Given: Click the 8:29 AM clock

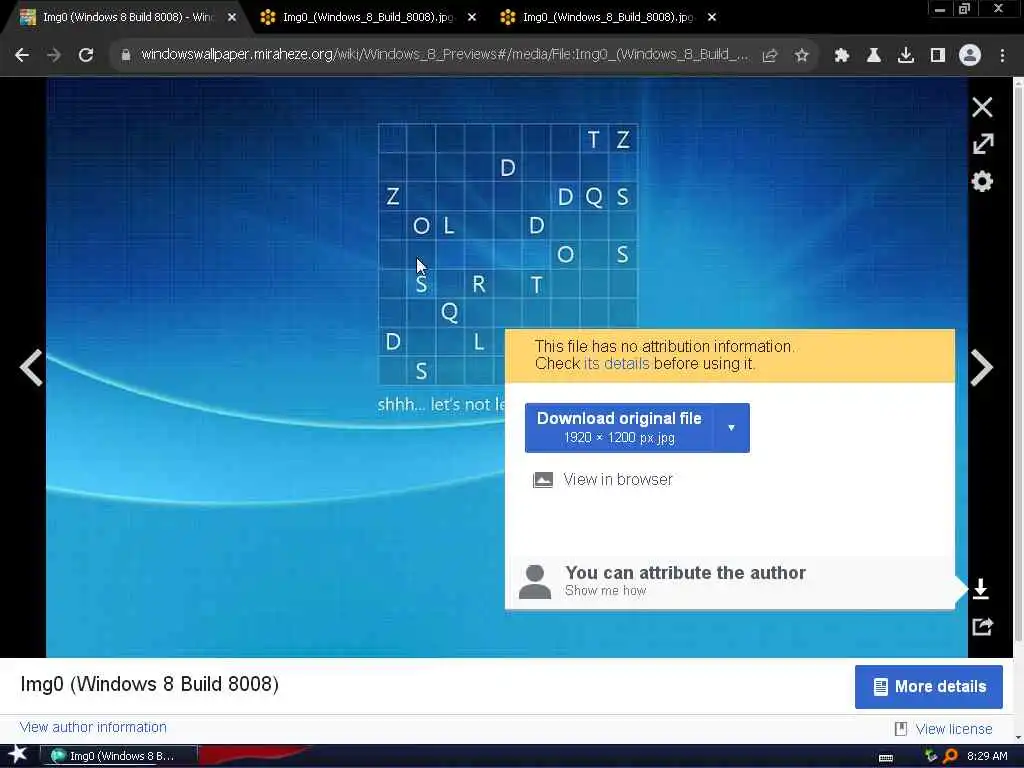Looking at the screenshot, I should [987, 756].
